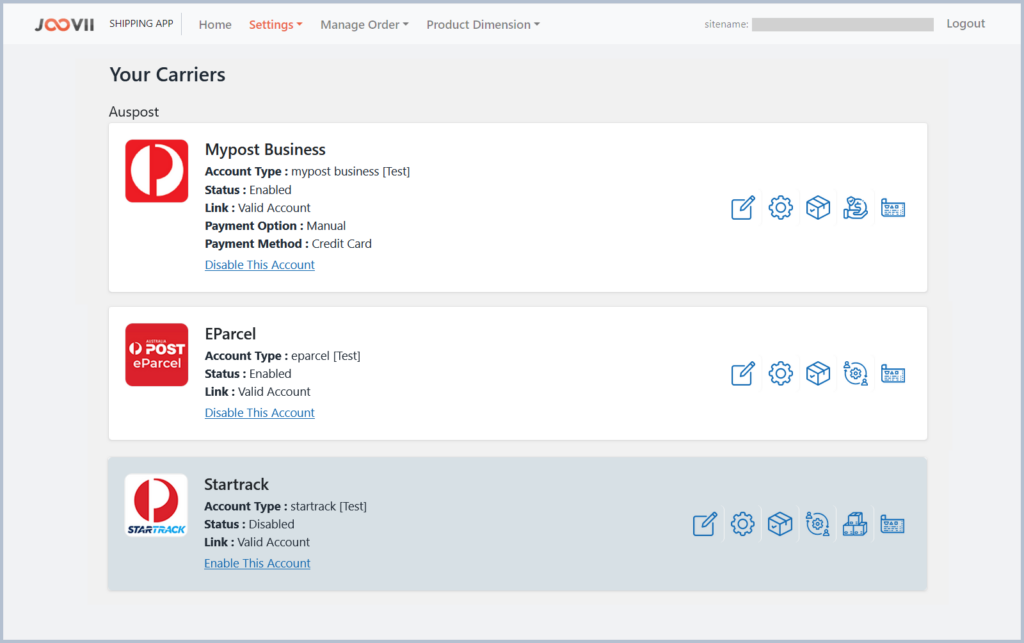
Task: Open the gear settings icon for Mypost Business
Action: coord(780,208)
